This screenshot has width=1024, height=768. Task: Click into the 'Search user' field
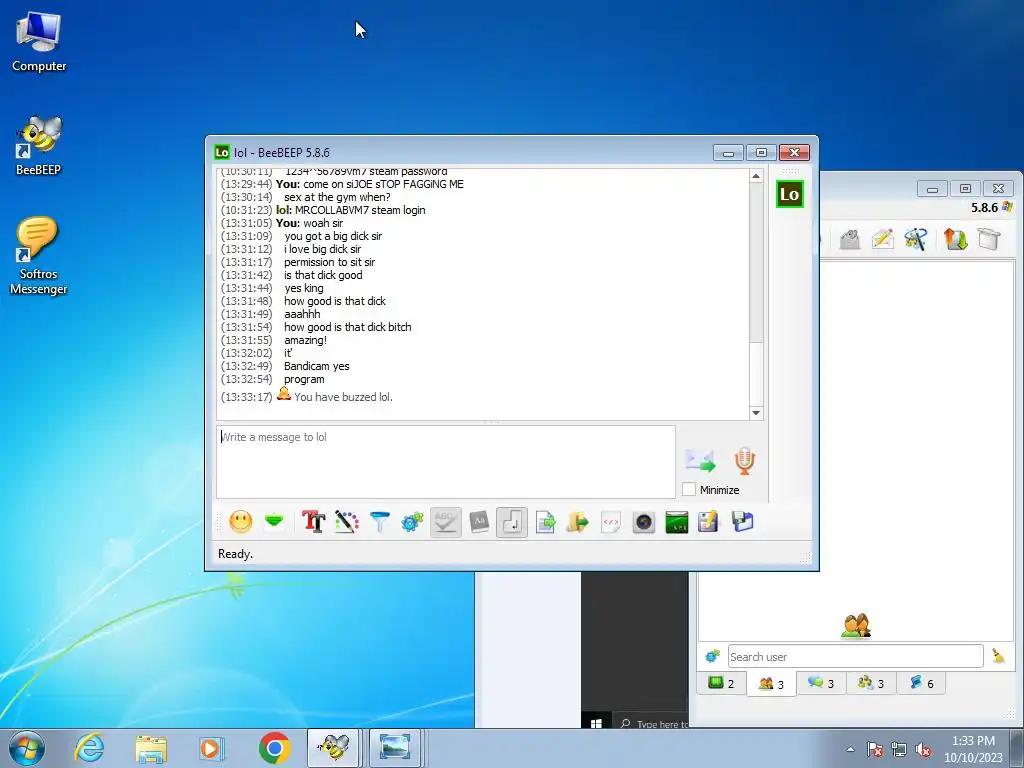[856, 656]
